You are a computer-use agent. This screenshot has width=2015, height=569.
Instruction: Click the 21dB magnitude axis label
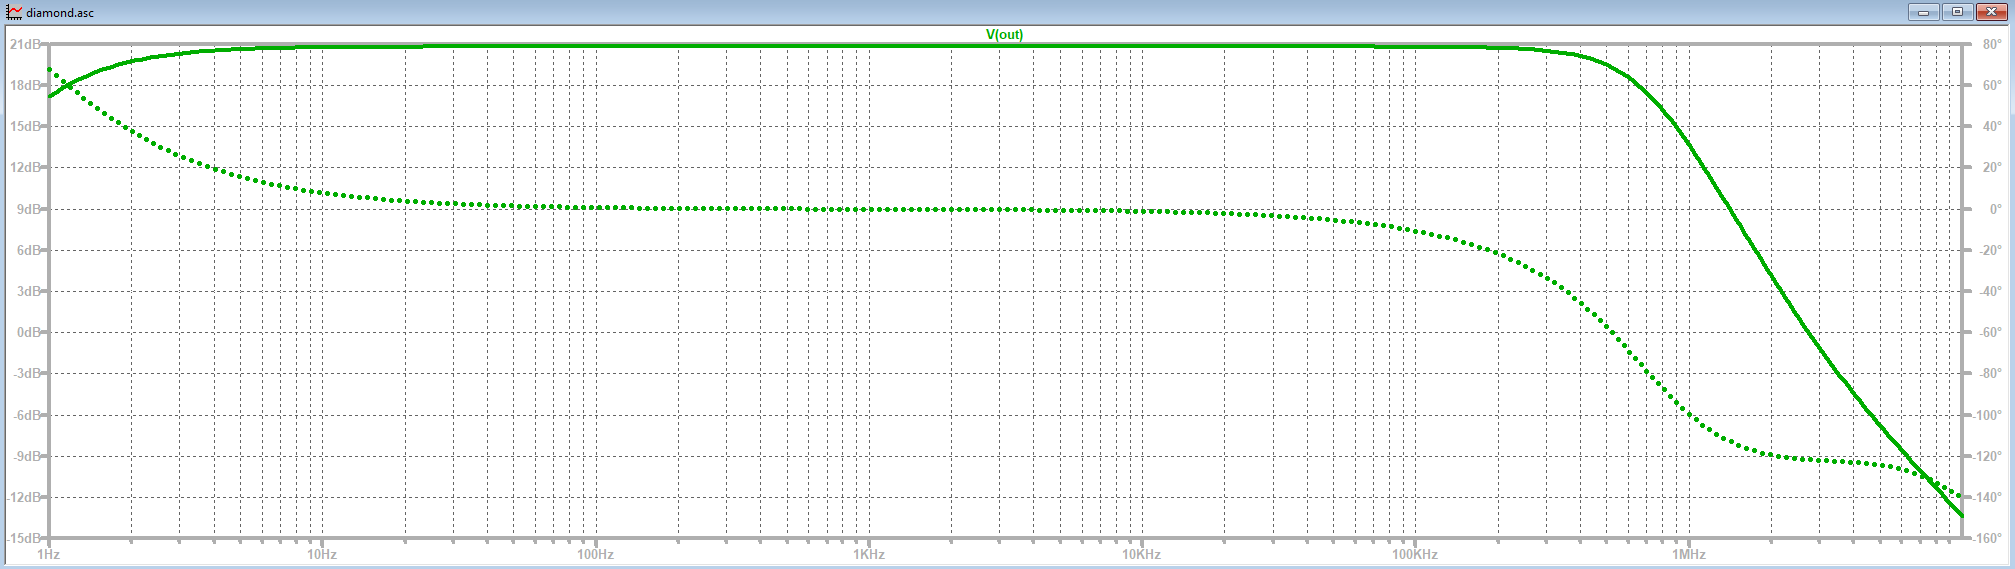click(x=25, y=45)
